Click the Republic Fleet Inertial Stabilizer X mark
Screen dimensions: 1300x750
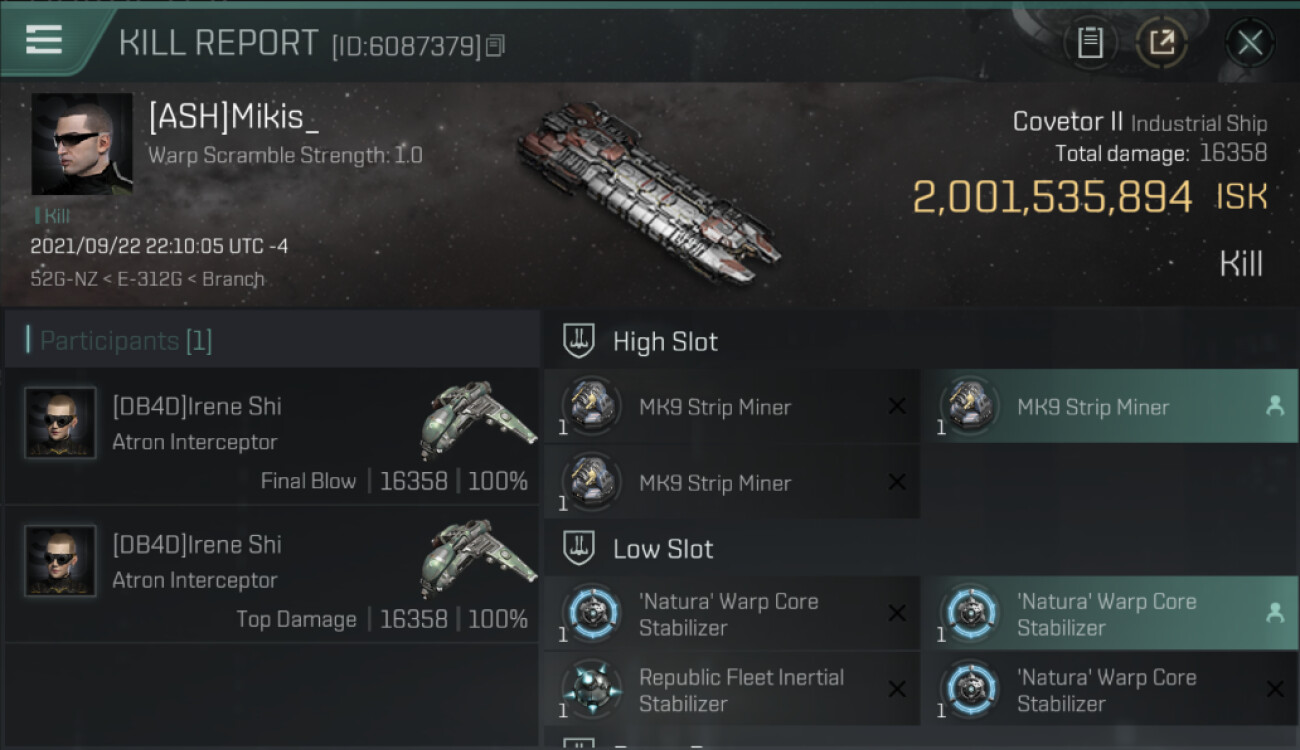(x=897, y=689)
